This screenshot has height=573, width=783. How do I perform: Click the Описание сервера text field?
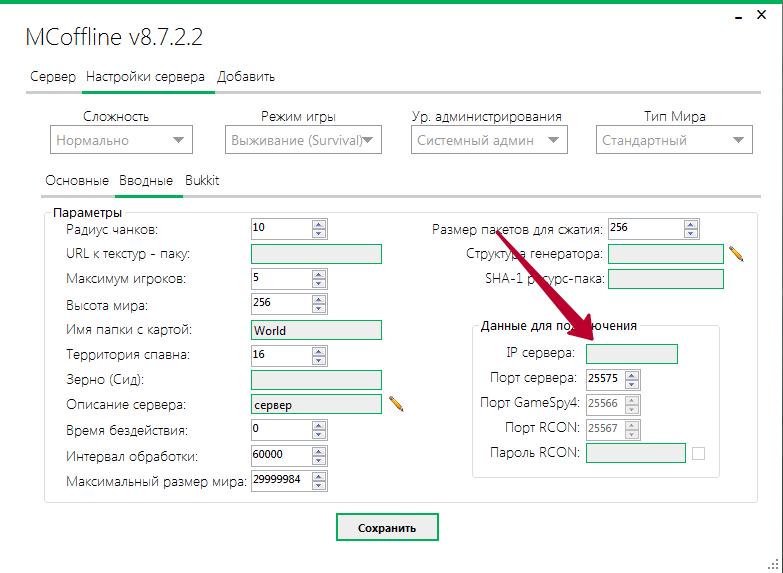click(x=316, y=404)
